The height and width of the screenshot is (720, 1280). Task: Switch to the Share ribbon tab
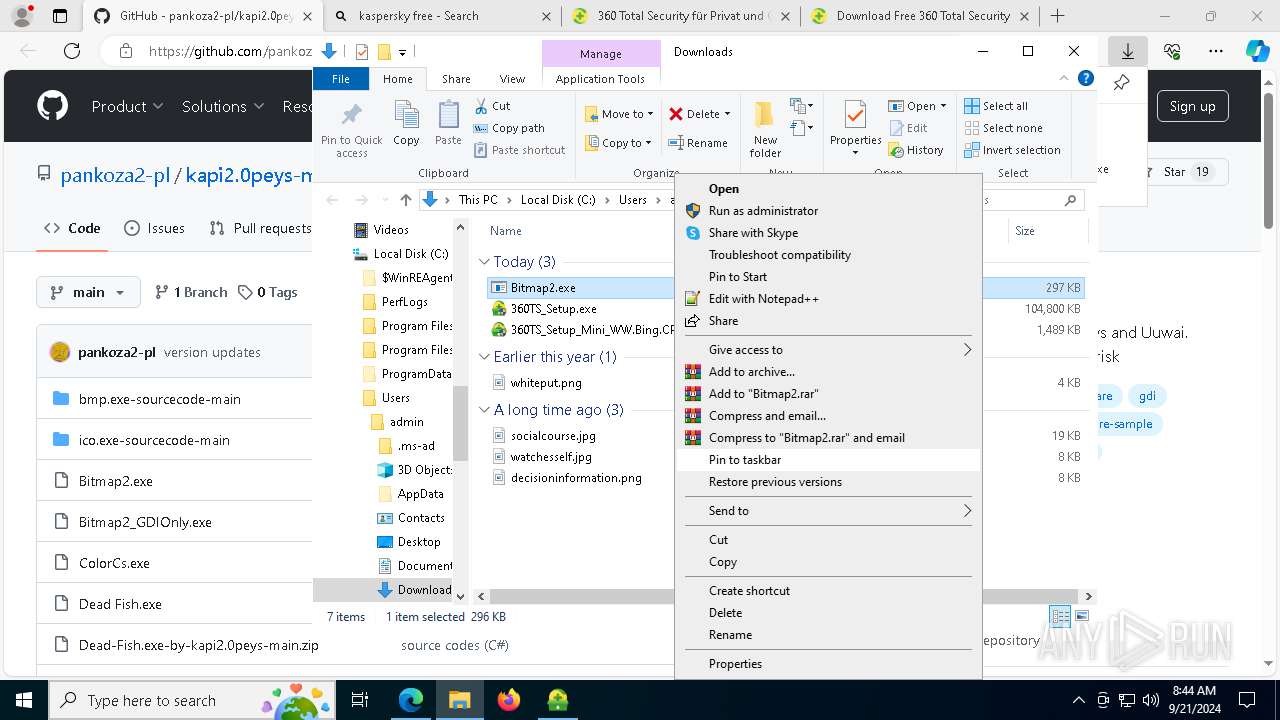click(456, 79)
